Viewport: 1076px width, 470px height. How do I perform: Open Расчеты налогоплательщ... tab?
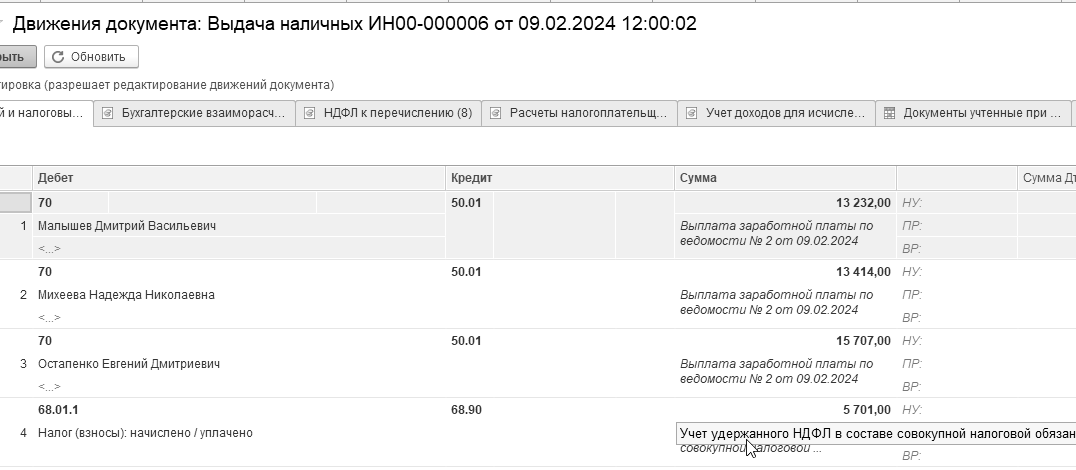click(x=579, y=113)
